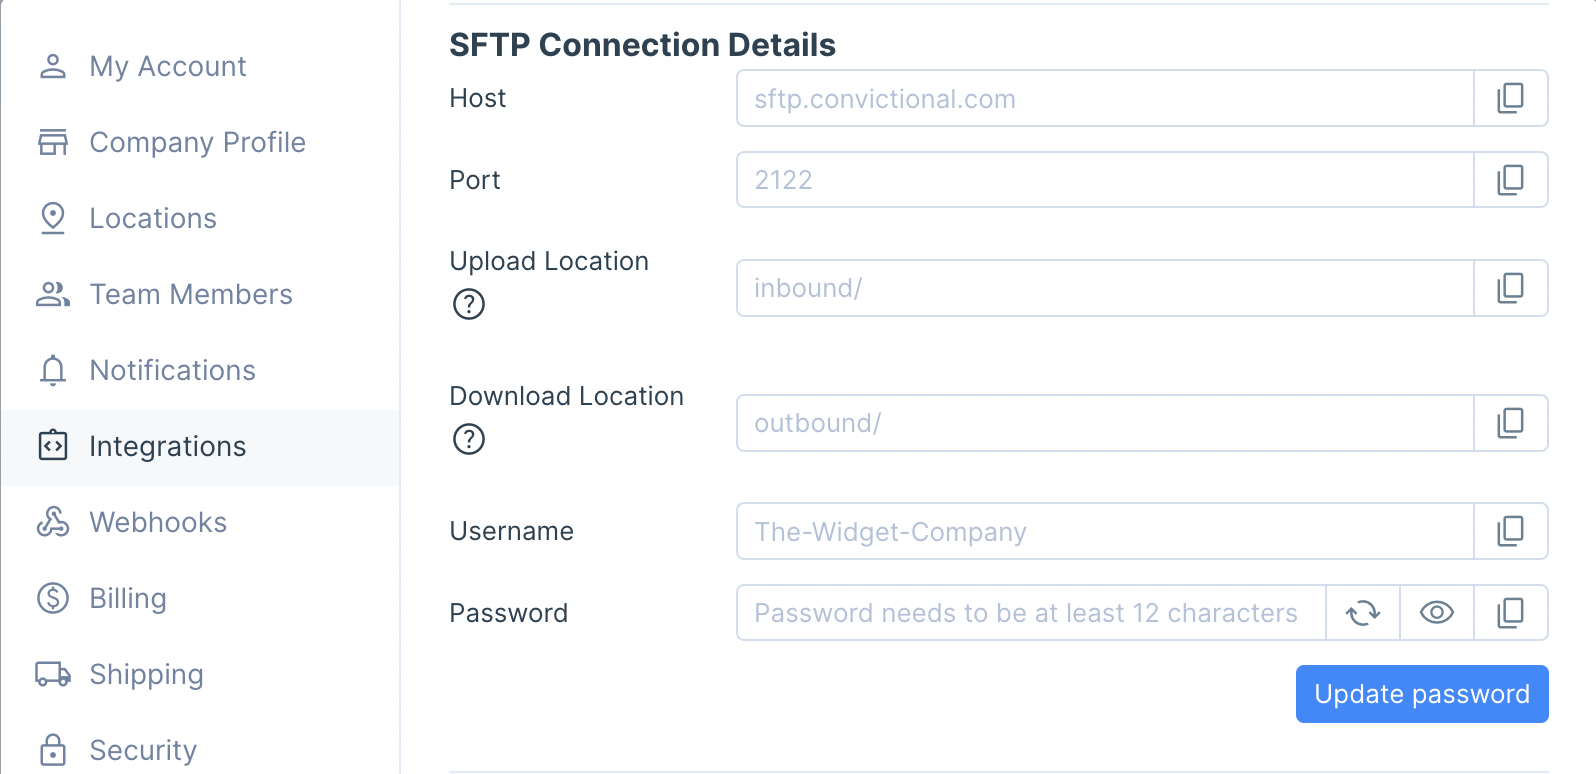Open the Locations section
Image resolution: width=1596 pixels, height=774 pixels.
(152, 218)
